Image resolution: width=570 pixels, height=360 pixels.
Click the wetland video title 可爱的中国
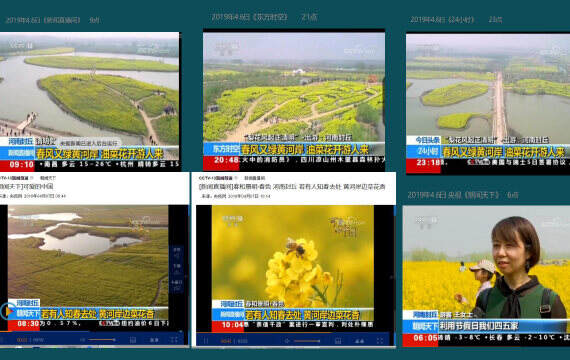27,187
